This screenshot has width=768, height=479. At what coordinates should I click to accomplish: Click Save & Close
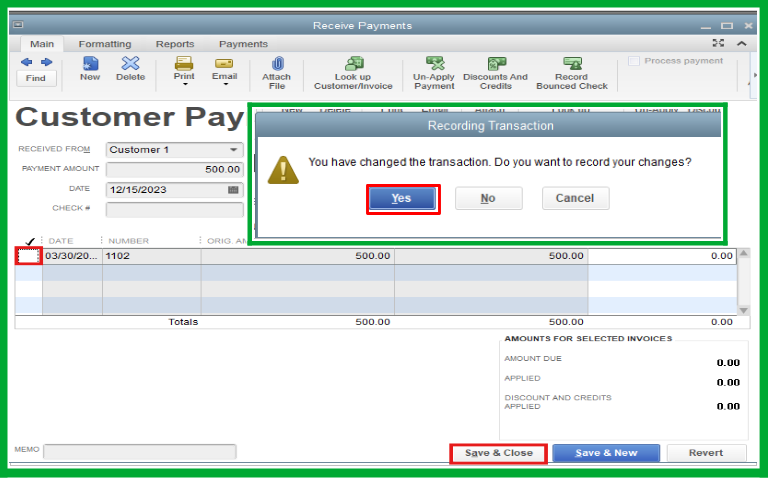point(499,454)
